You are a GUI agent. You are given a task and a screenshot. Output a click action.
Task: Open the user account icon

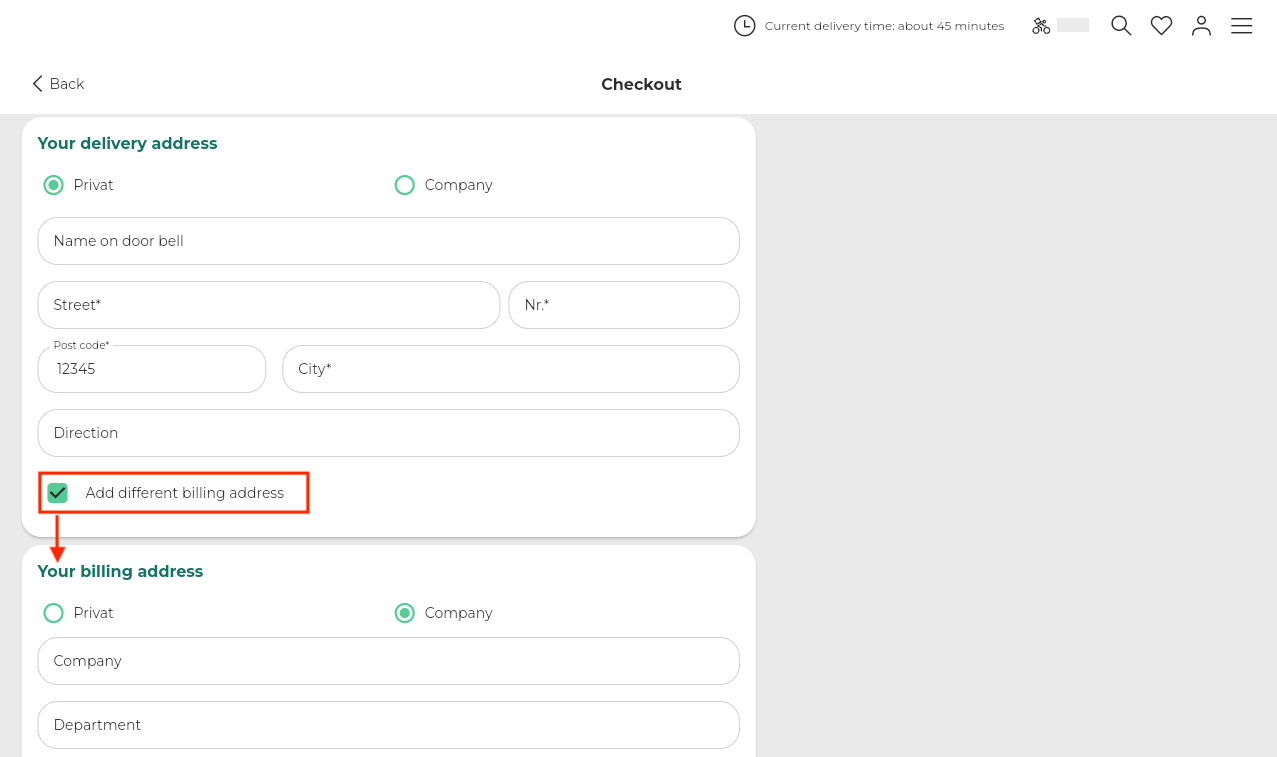coord(1201,26)
